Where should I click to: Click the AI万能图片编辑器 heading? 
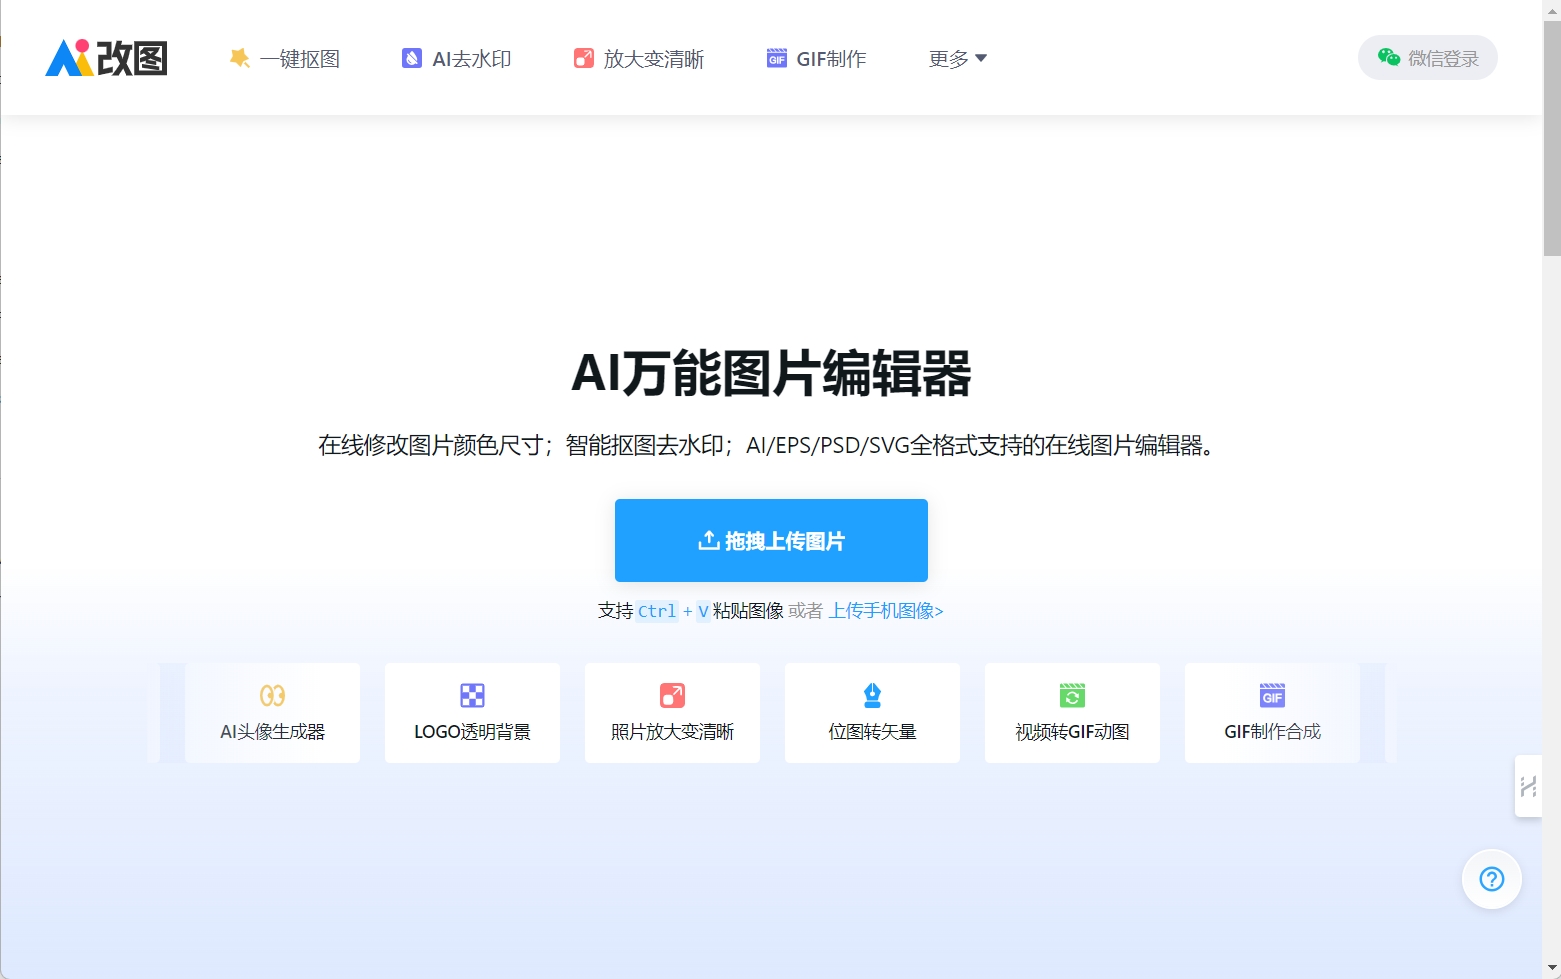click(x=771, y=373)
